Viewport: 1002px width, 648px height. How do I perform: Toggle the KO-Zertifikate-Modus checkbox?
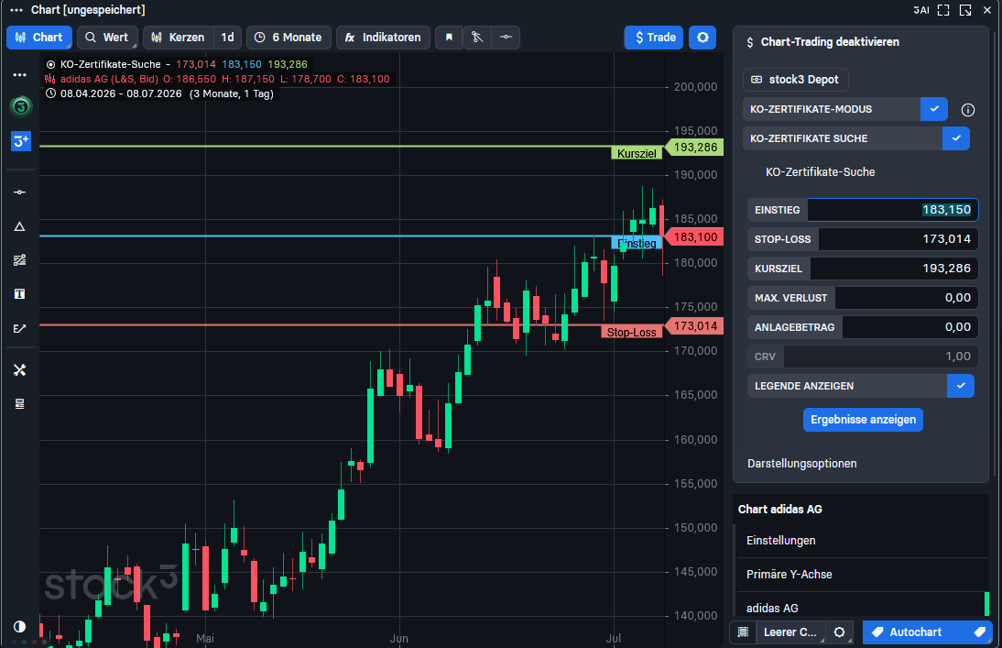click(x=934, y=109)
